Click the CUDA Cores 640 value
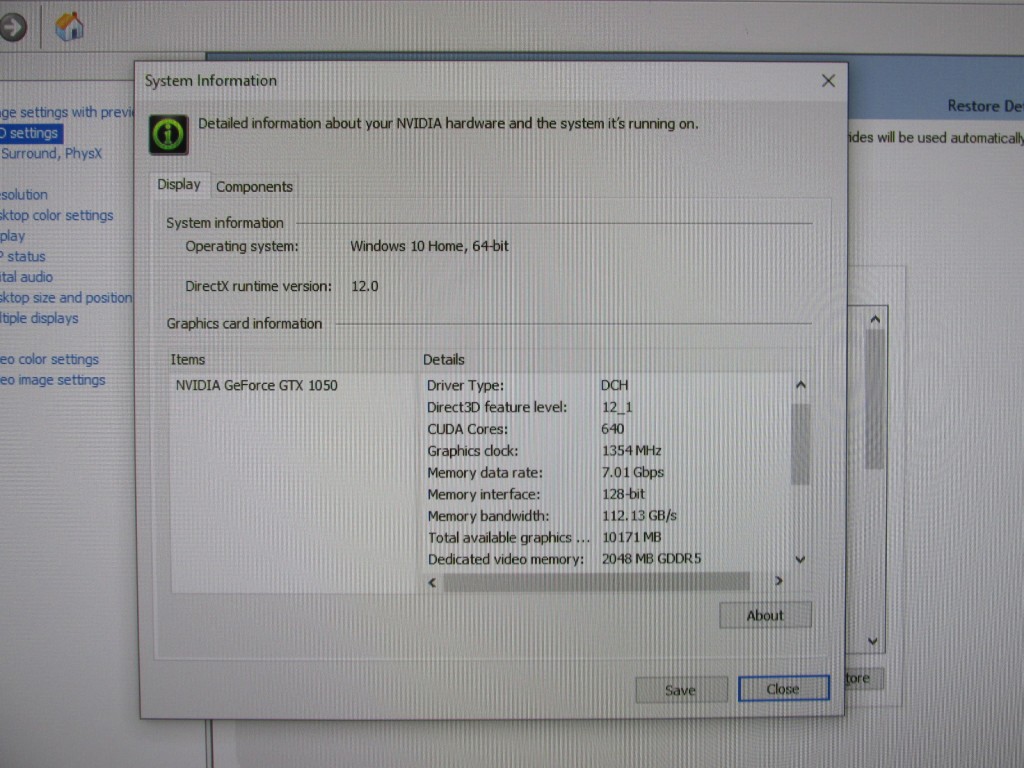 613,429
